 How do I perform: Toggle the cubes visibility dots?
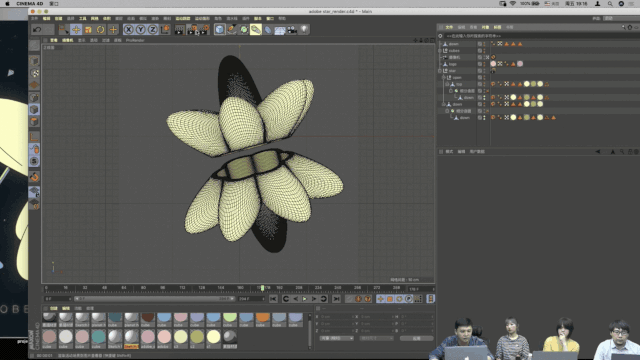[484, 51]
